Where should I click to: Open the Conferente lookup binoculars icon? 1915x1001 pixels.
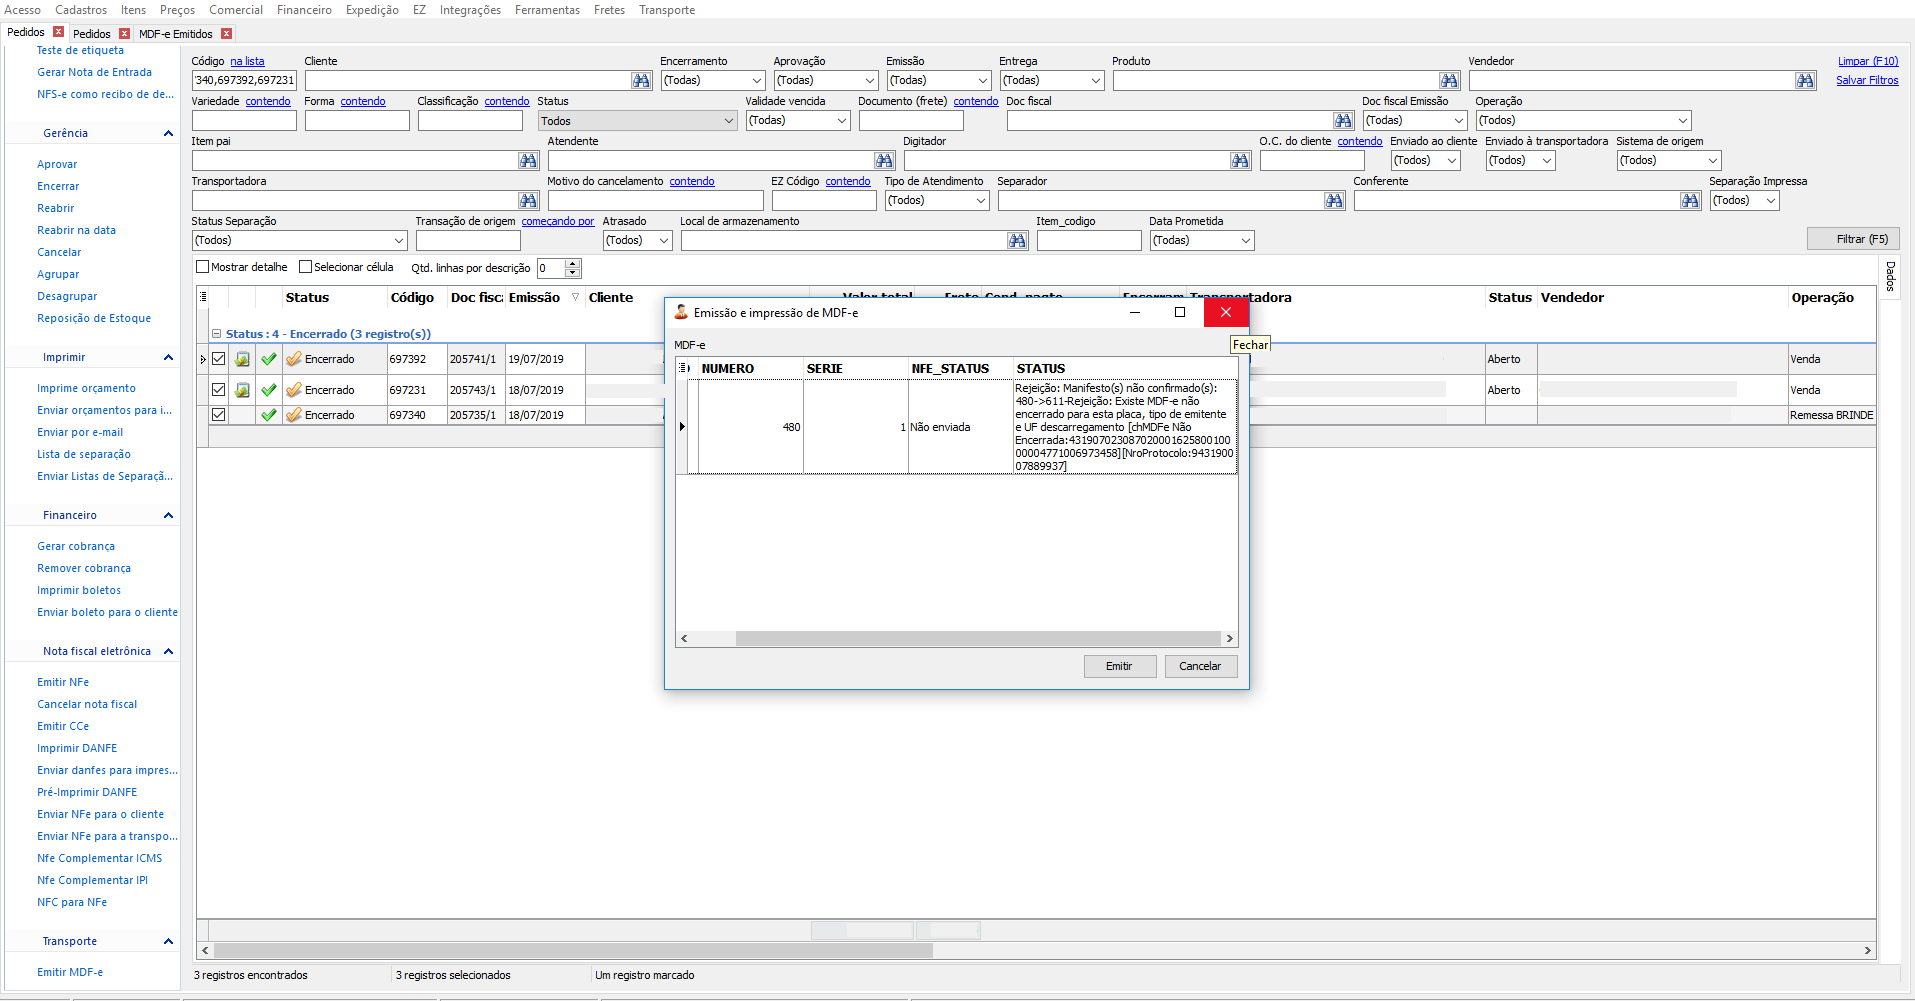1690,201
